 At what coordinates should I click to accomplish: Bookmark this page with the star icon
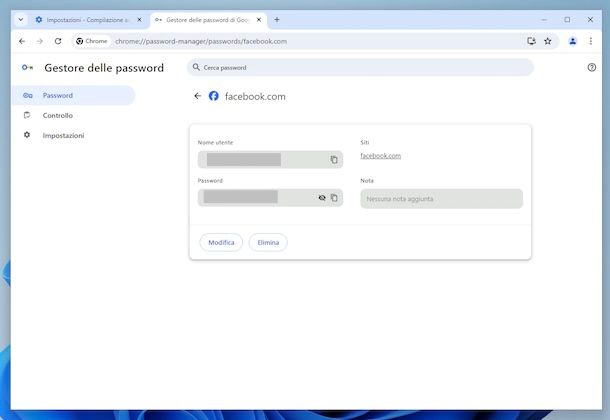pyautogui.click(x=548, y=41)
